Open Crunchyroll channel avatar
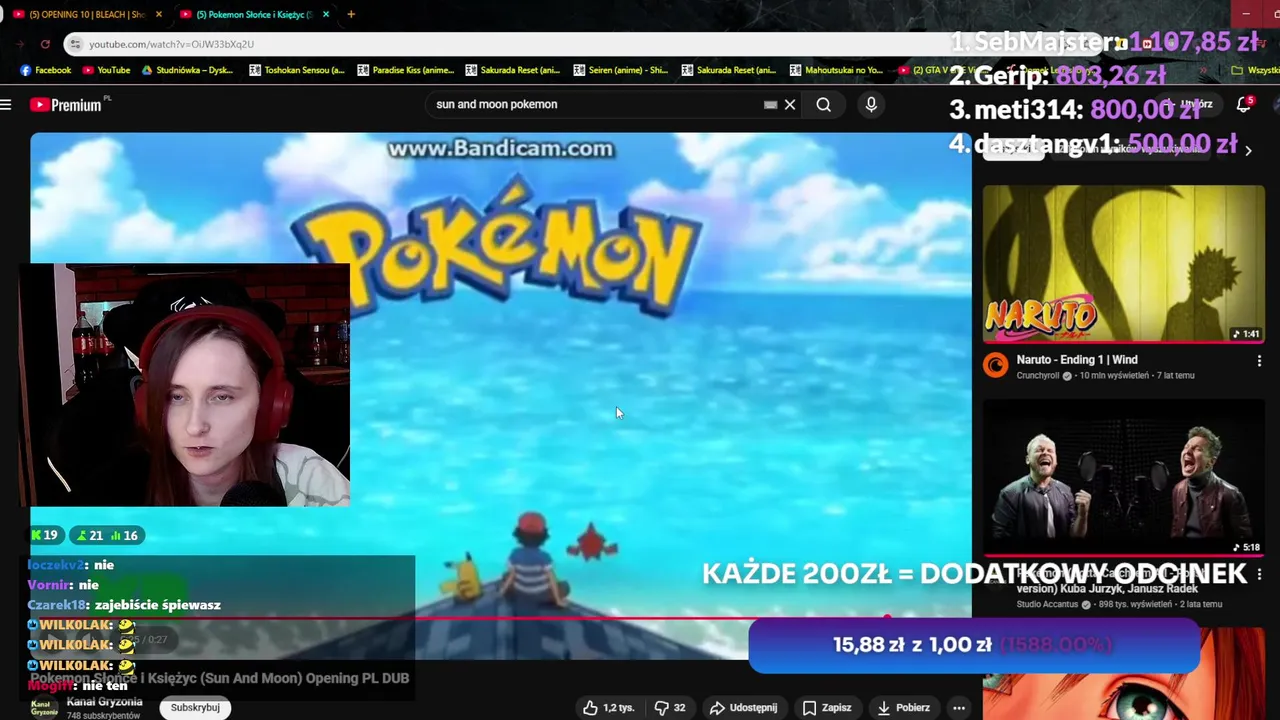 995,366
